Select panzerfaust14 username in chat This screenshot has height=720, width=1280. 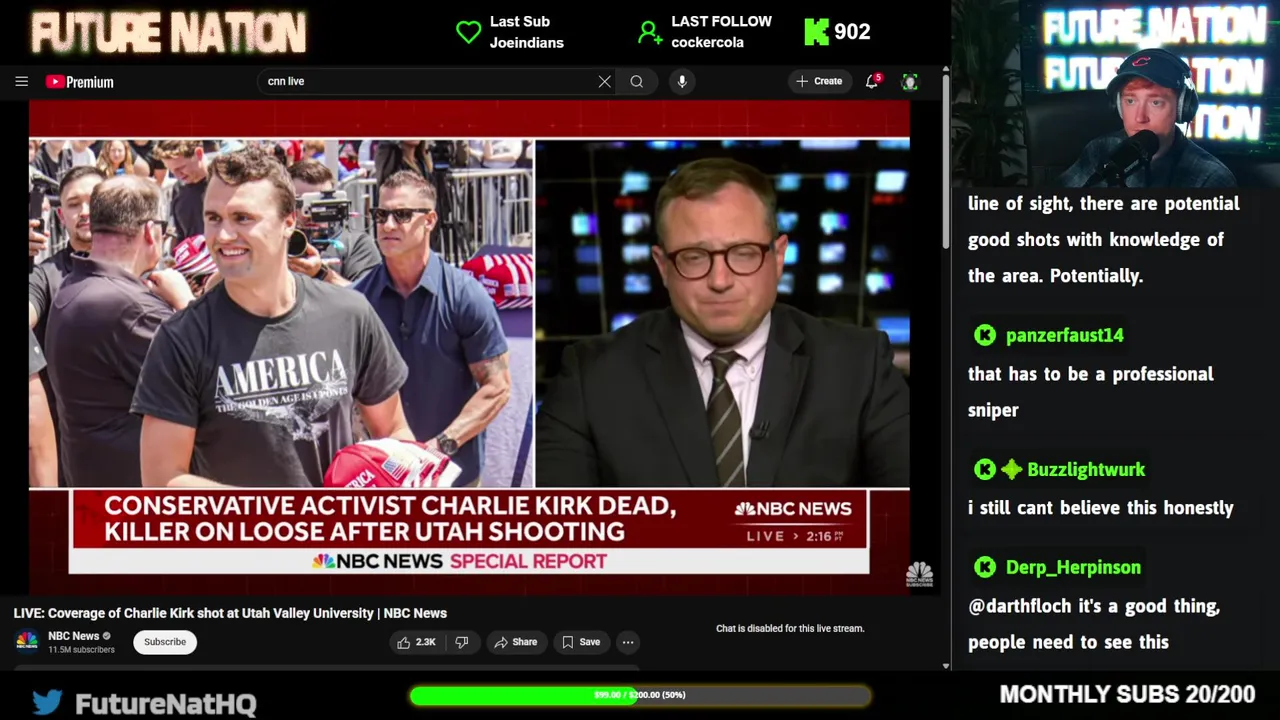click(1065, 335)
